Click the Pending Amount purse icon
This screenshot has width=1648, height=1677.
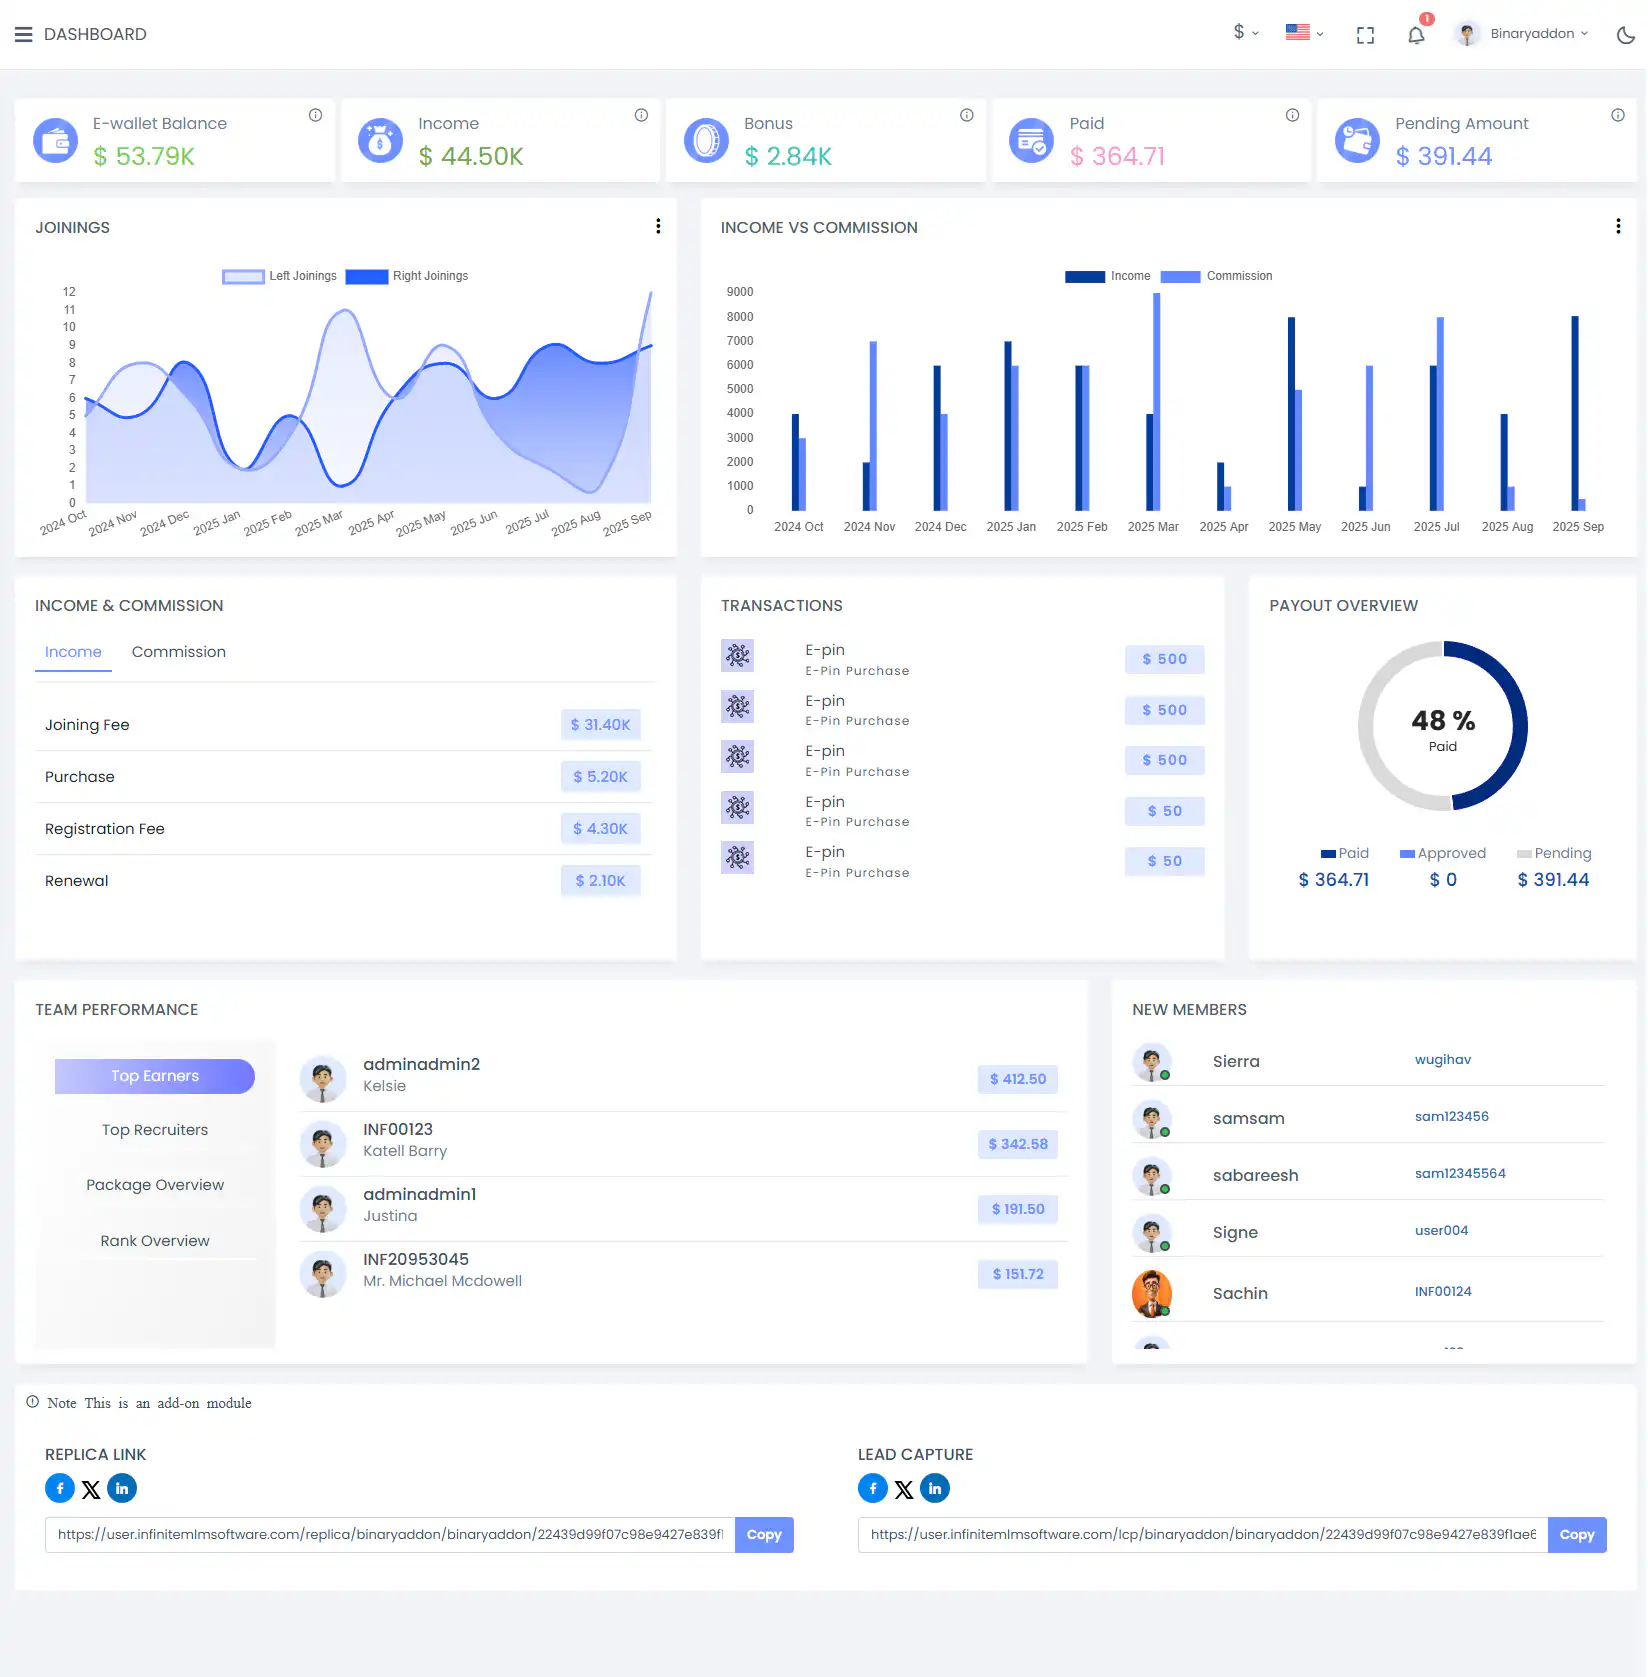(x=1357, y=140)
